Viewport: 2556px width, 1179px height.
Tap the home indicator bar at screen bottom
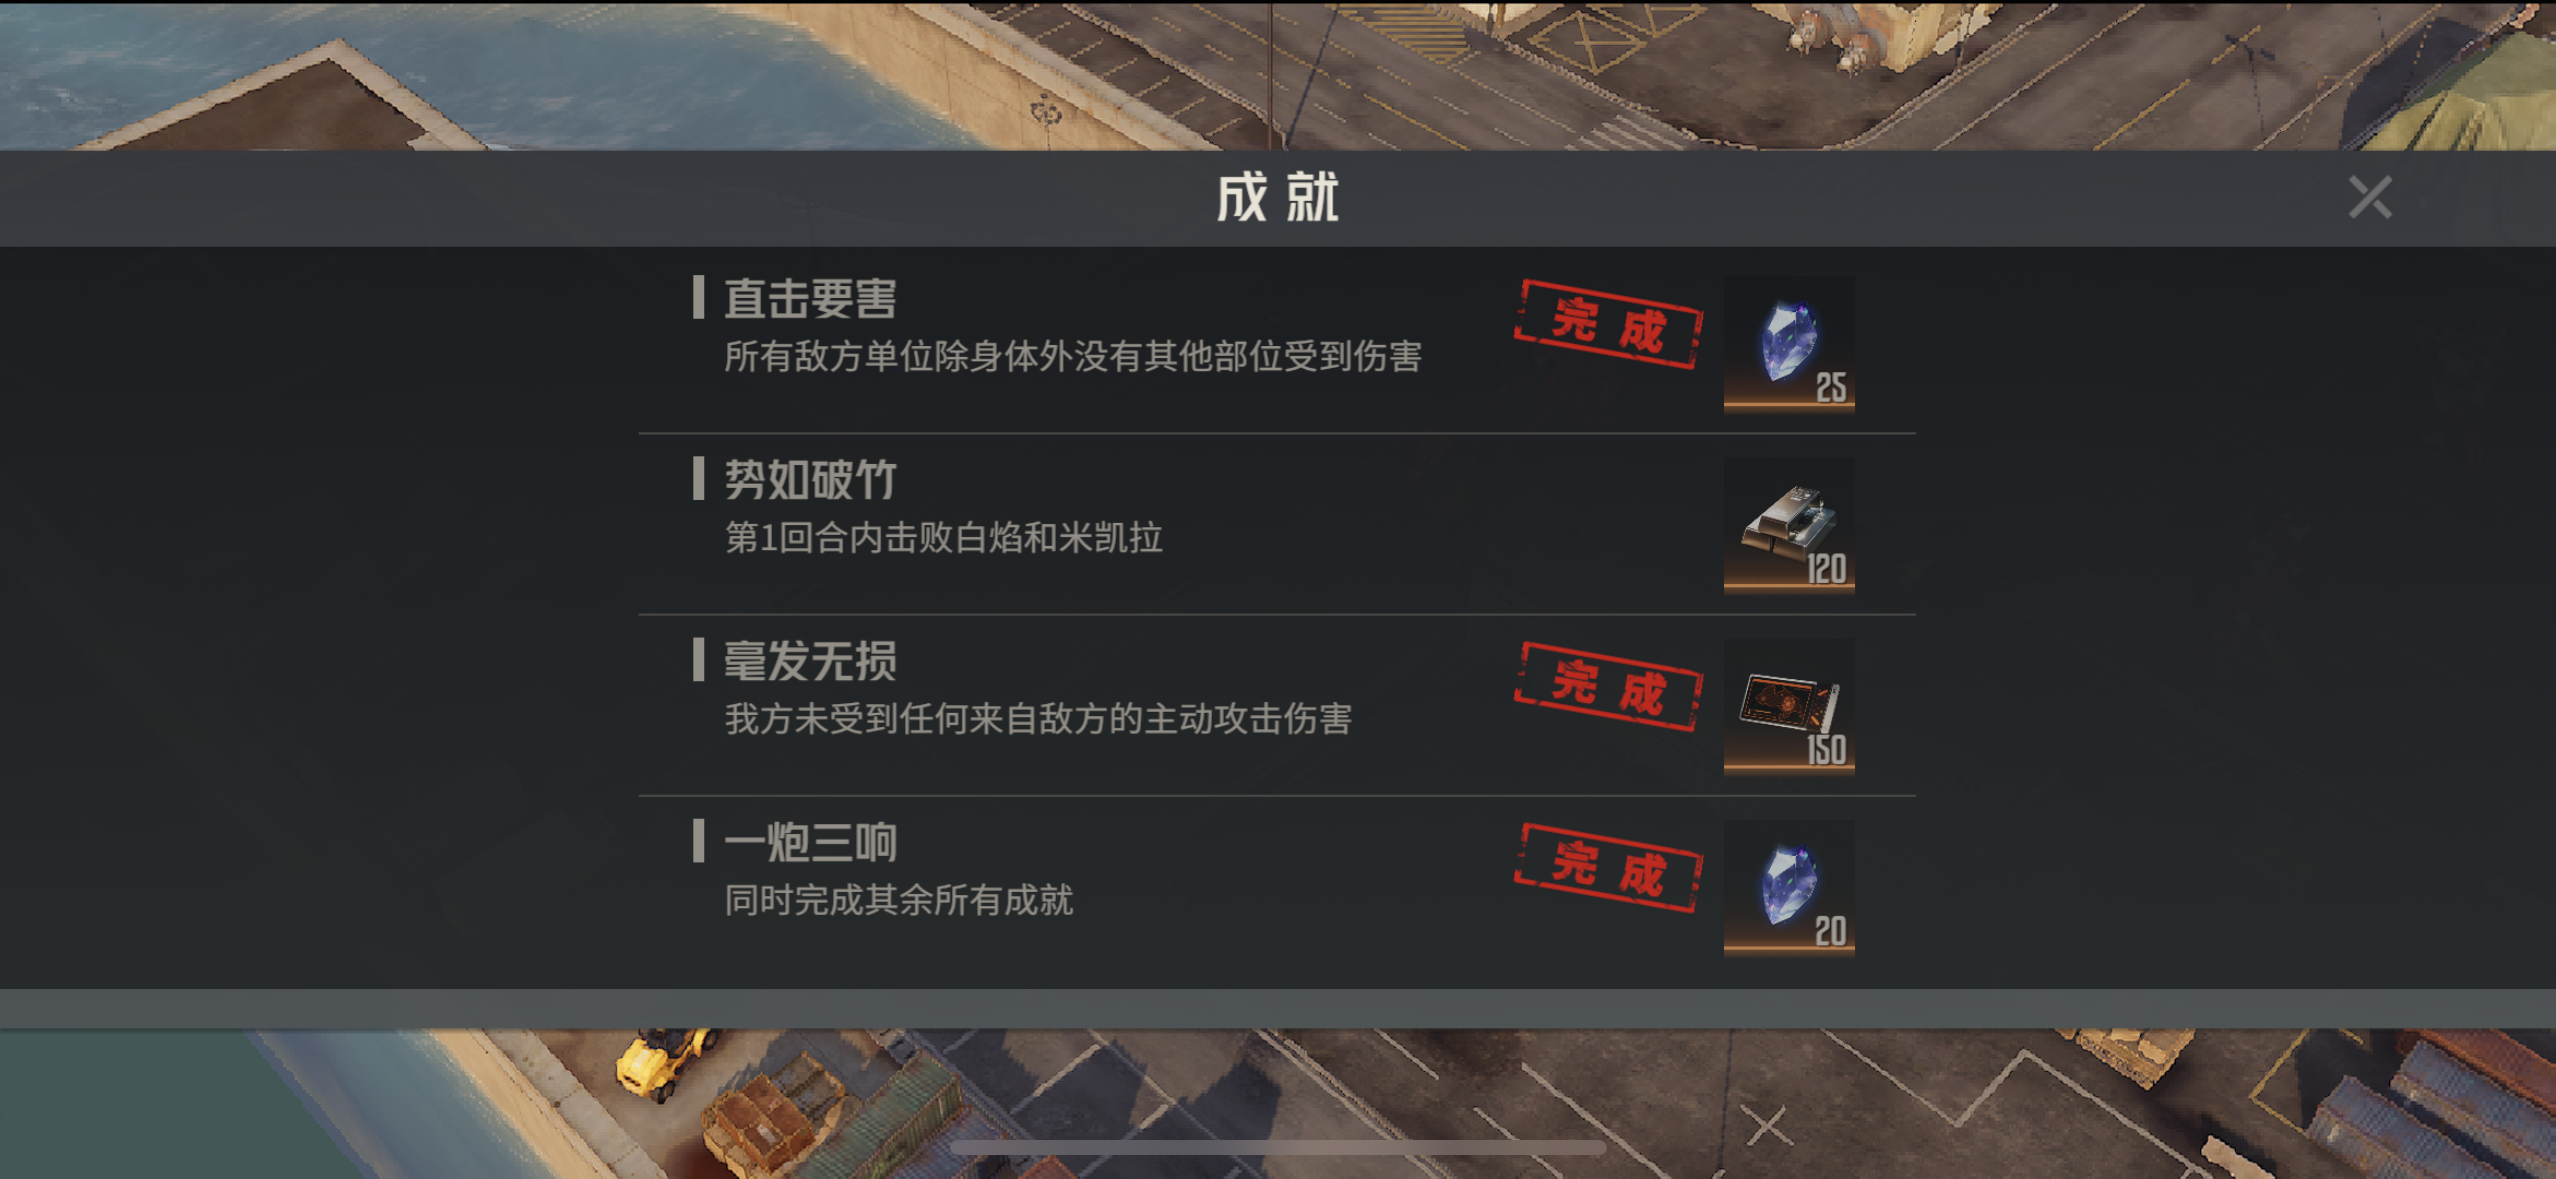coord(1278,1148)
